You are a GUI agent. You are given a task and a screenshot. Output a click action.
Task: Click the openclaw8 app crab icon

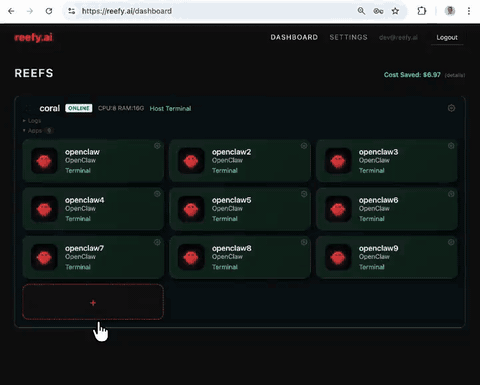[191, 257]
